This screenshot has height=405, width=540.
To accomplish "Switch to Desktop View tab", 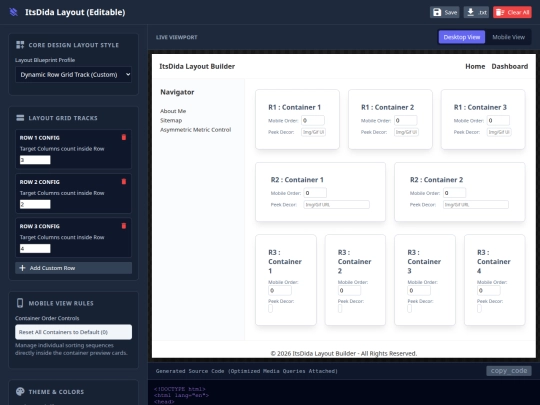I will pyautogui.click(x=461, y=37).
